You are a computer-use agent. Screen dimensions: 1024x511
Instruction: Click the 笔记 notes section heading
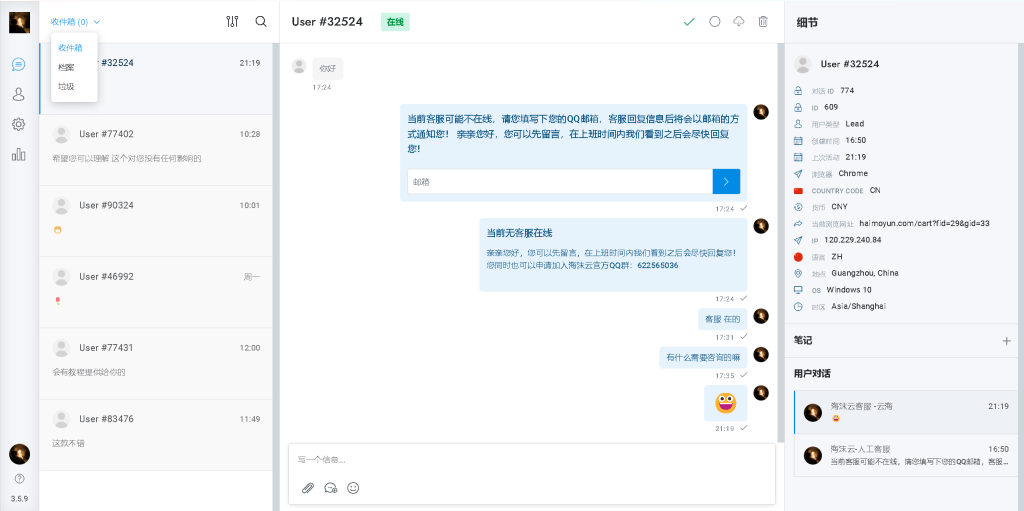pos(803,340)
